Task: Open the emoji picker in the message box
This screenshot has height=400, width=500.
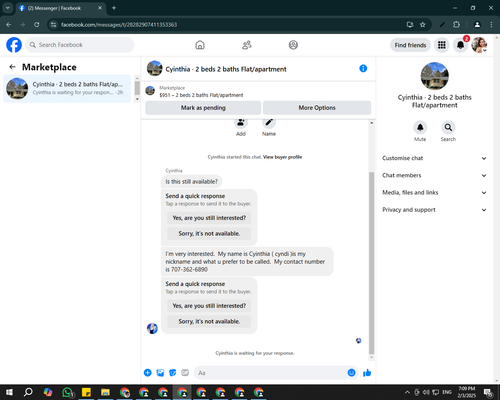Action: 351,373
